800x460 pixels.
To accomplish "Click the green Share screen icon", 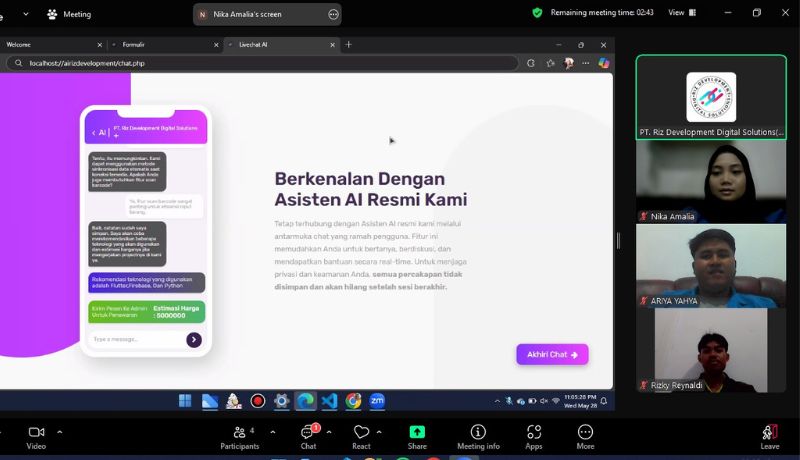I will 417,432.
